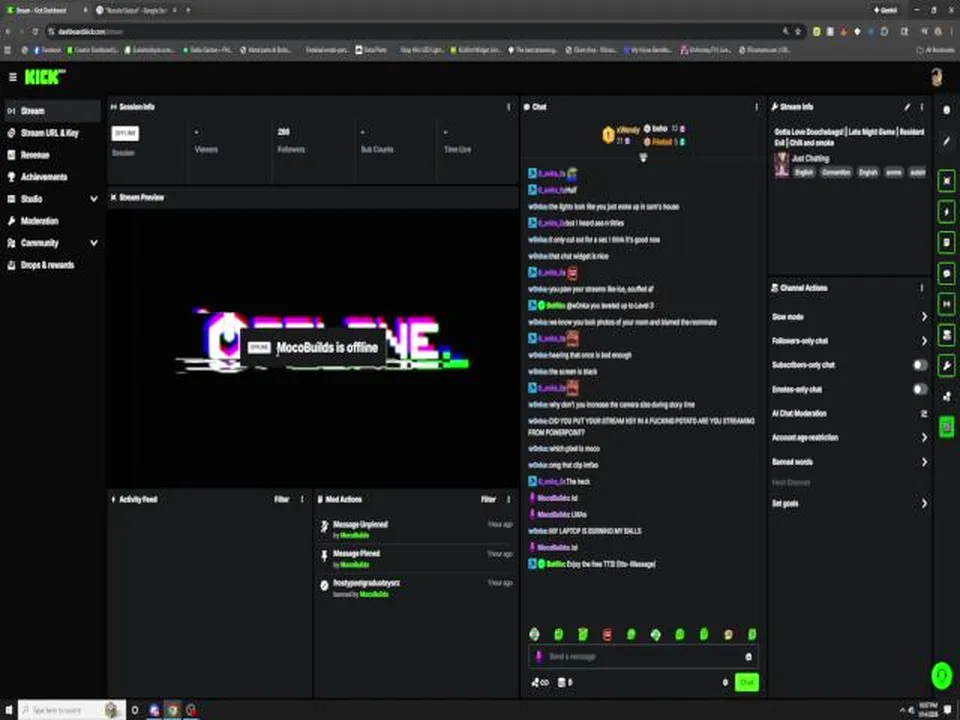960x720 pixels.
Task: Click the Botrix 'Enjoy the free TTS' chat message
Action: [591, 564]
